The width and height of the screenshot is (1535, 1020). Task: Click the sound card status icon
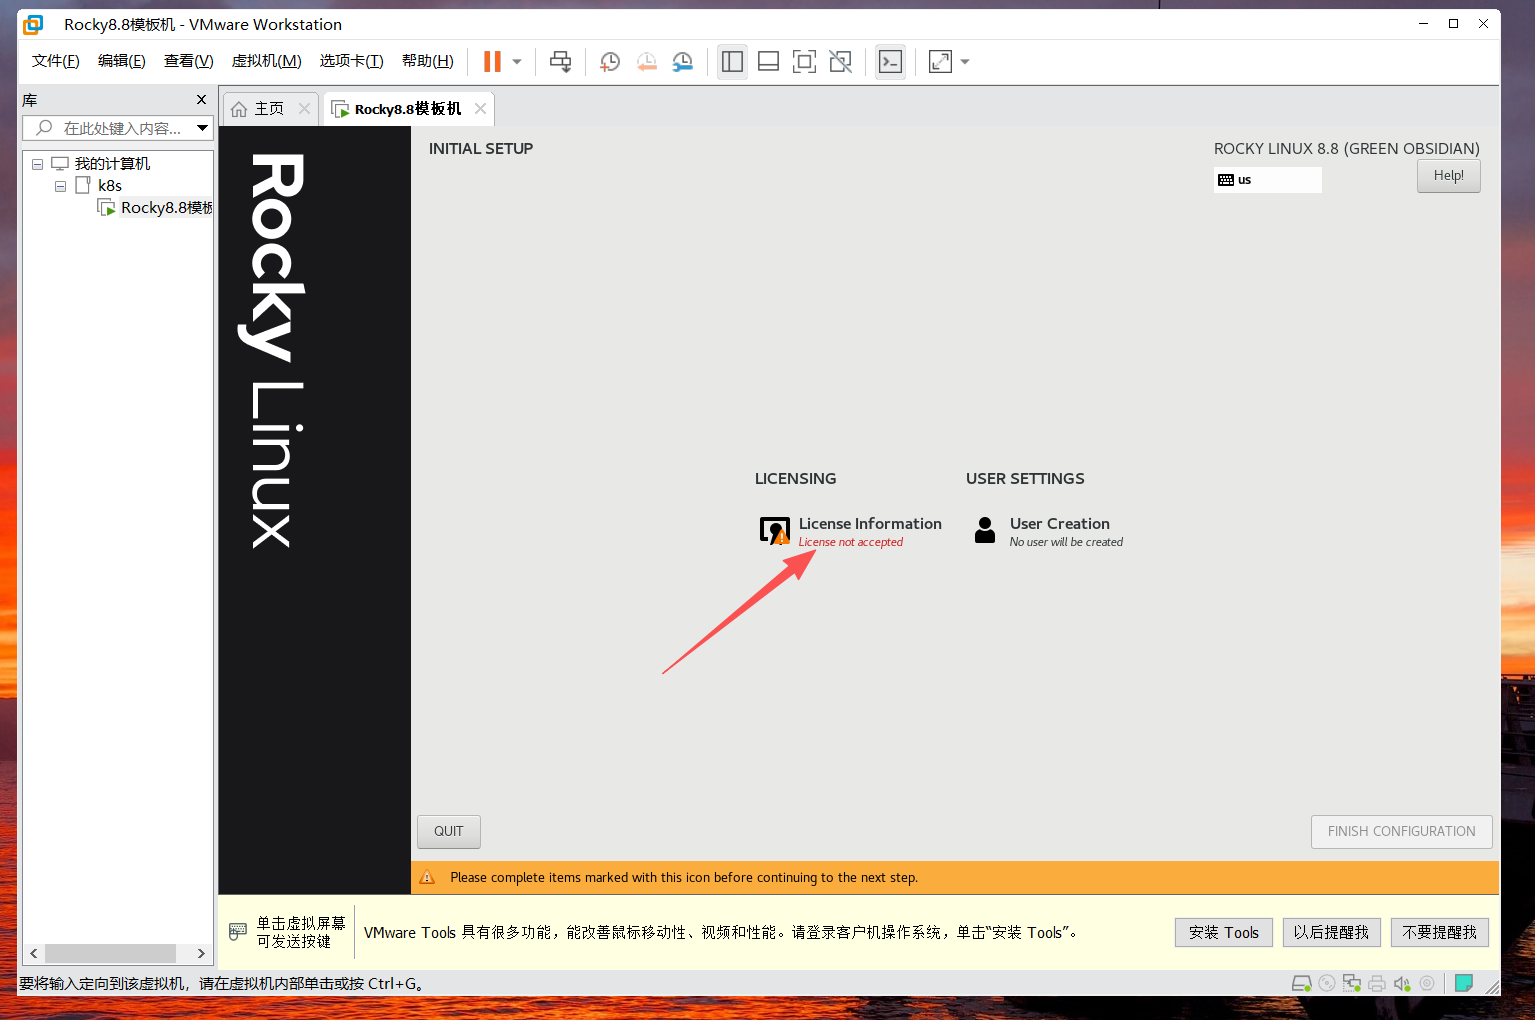click(x=1402, y=983)
